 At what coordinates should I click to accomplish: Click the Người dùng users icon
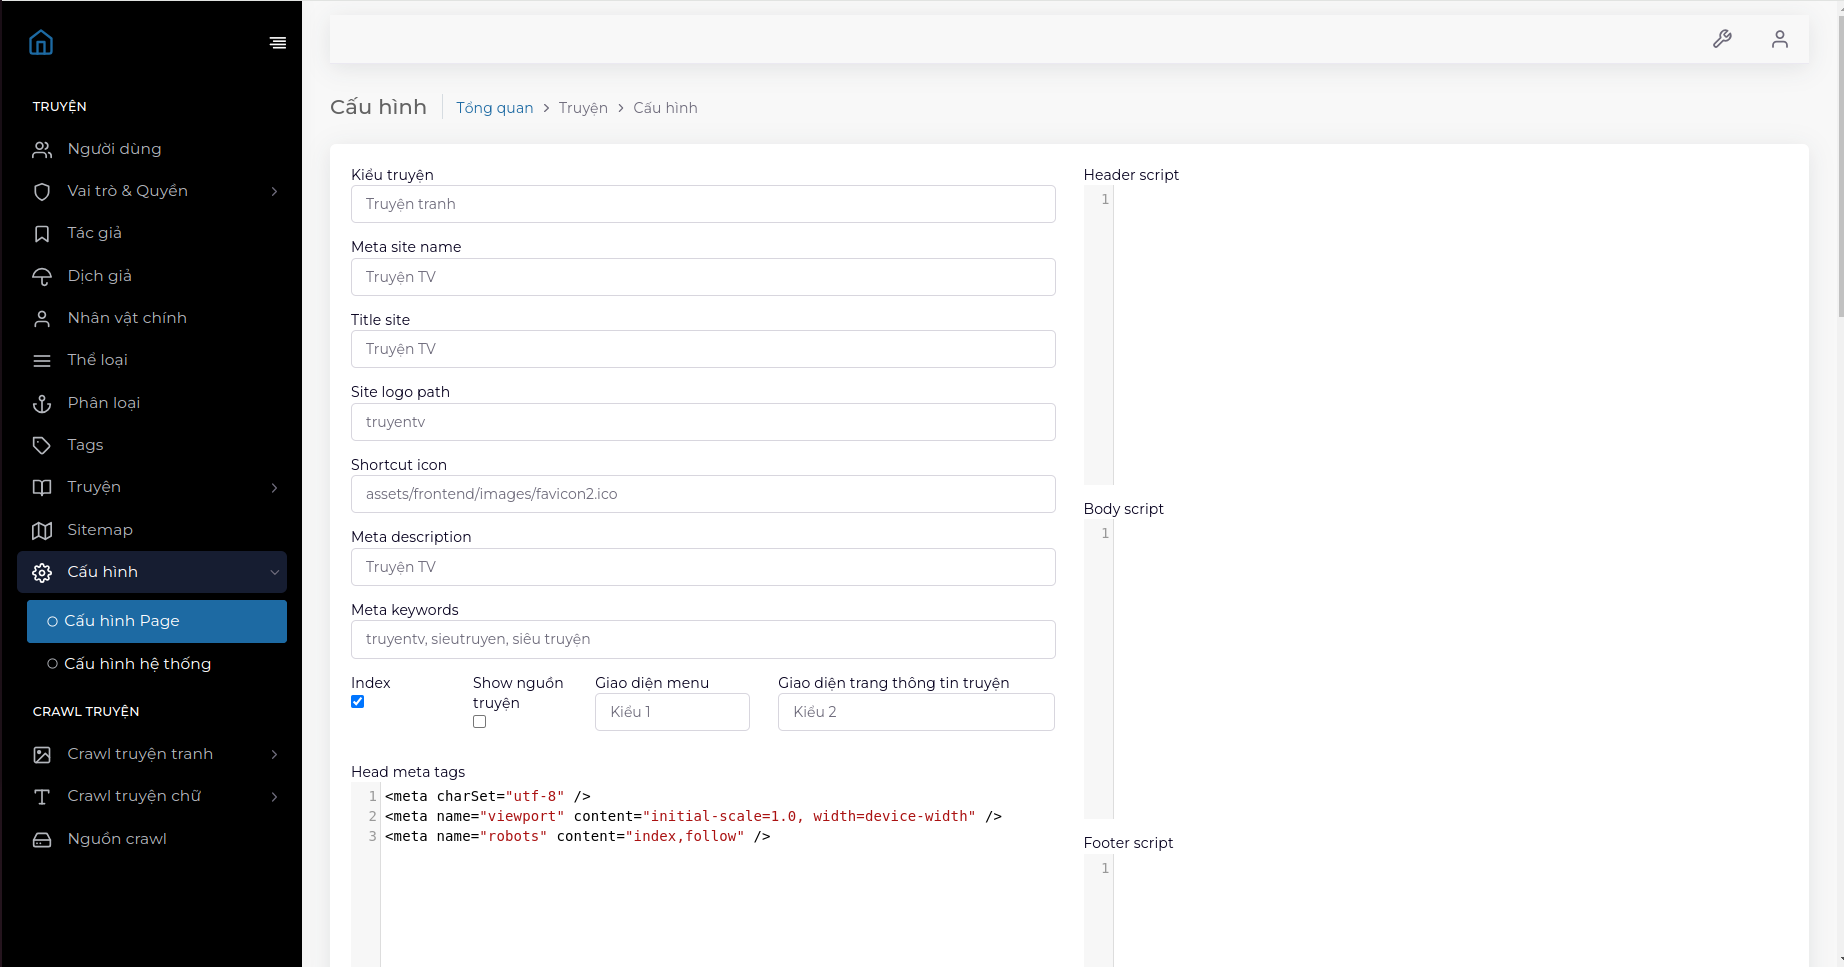point(42,150)
